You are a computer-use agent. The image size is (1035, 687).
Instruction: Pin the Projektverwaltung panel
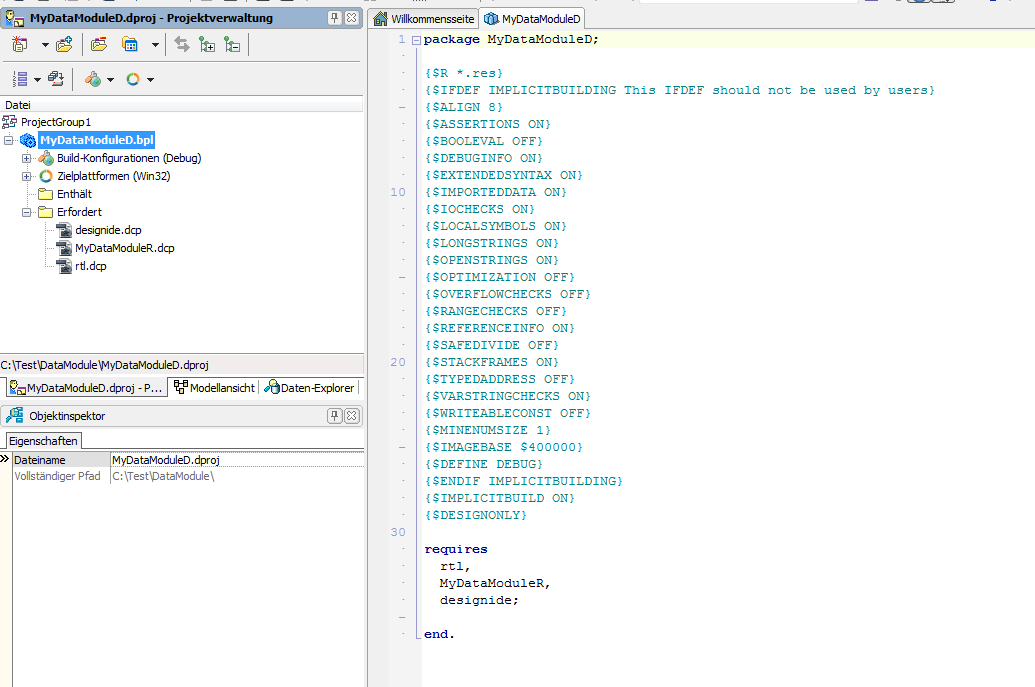click(335, 18)
